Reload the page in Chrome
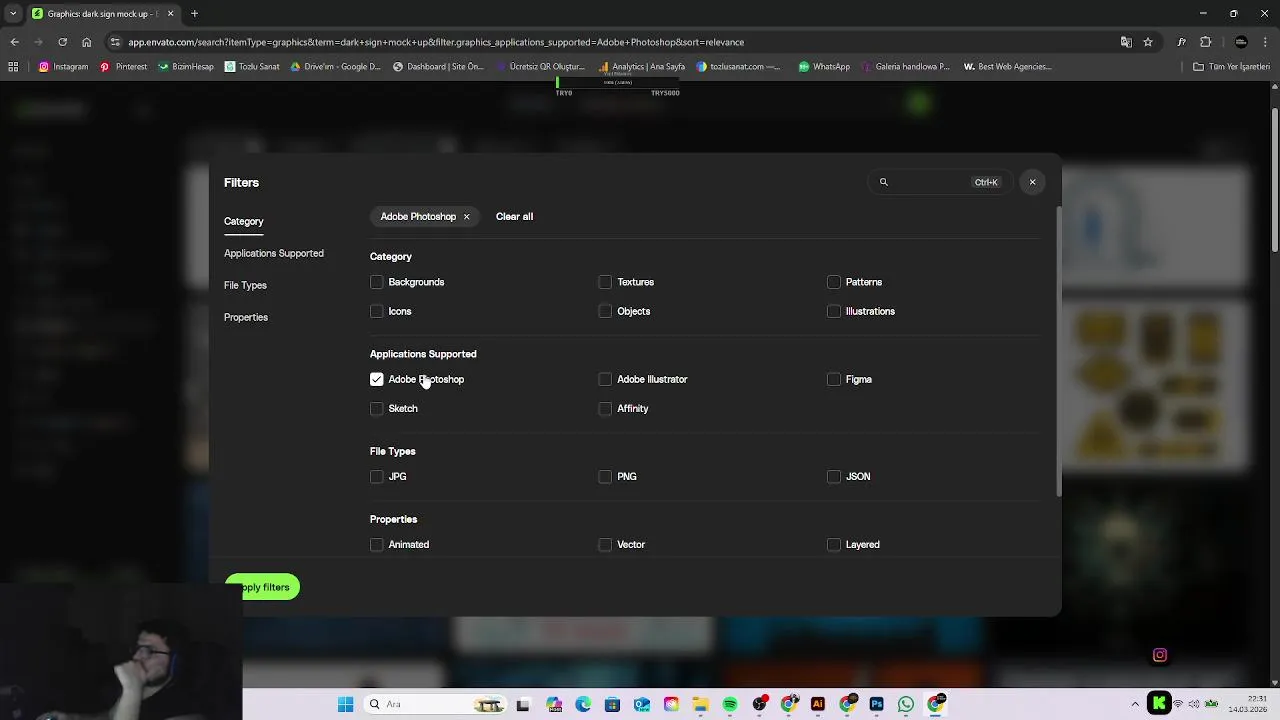Image resolution: width=1280 pixels, height=720 pixels. coord(62,42)
